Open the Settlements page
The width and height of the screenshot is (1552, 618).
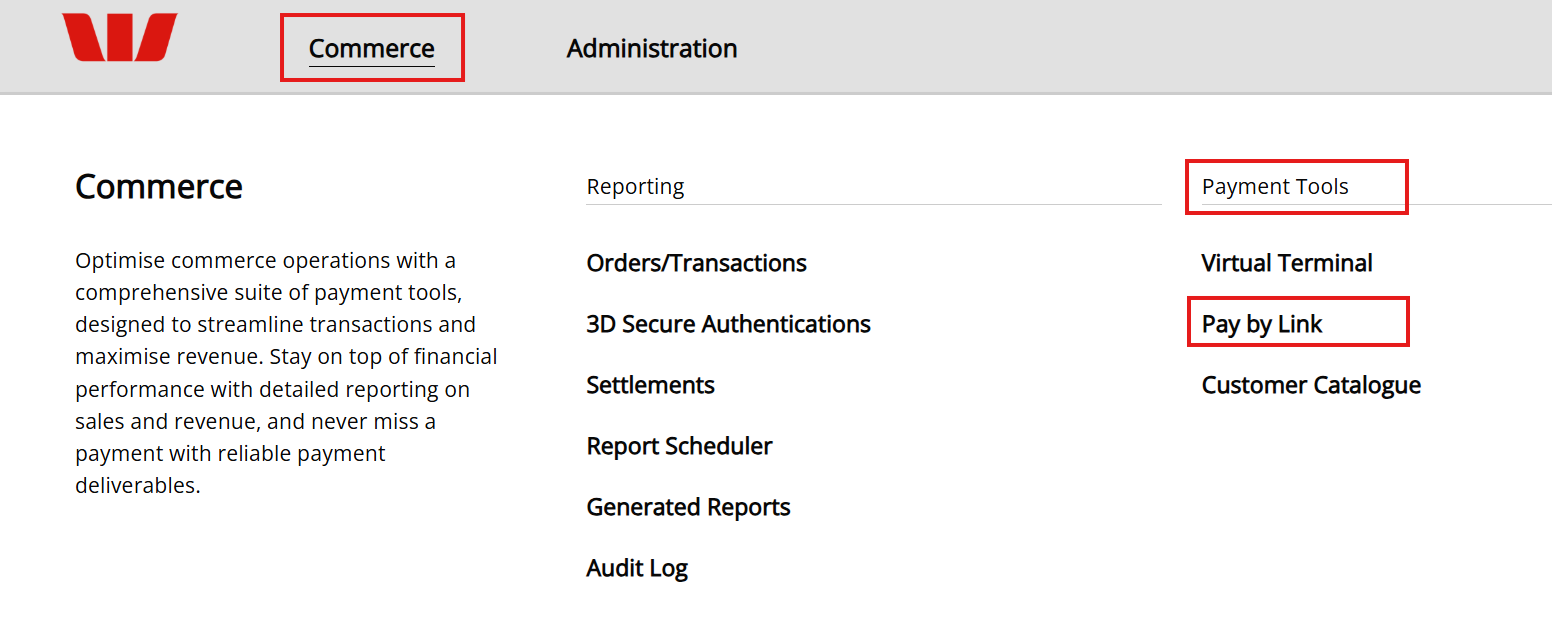[x=650, y=385]
